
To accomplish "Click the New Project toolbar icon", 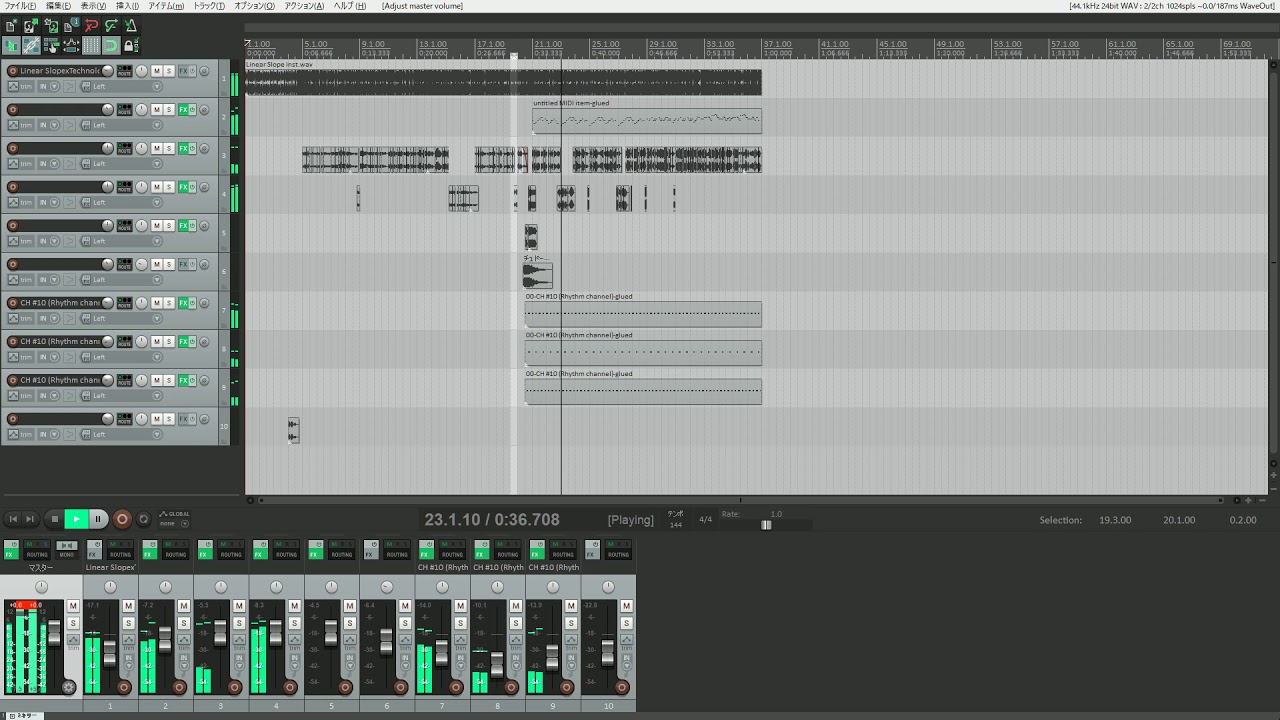I will pos(12,26).
